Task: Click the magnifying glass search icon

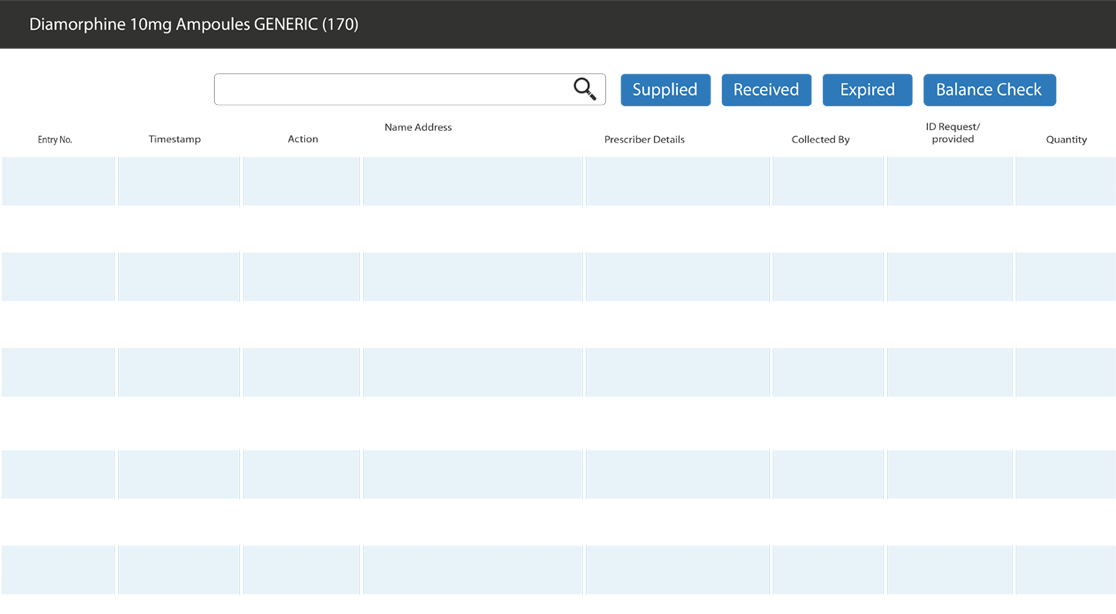Action: [x=585, y=90]
